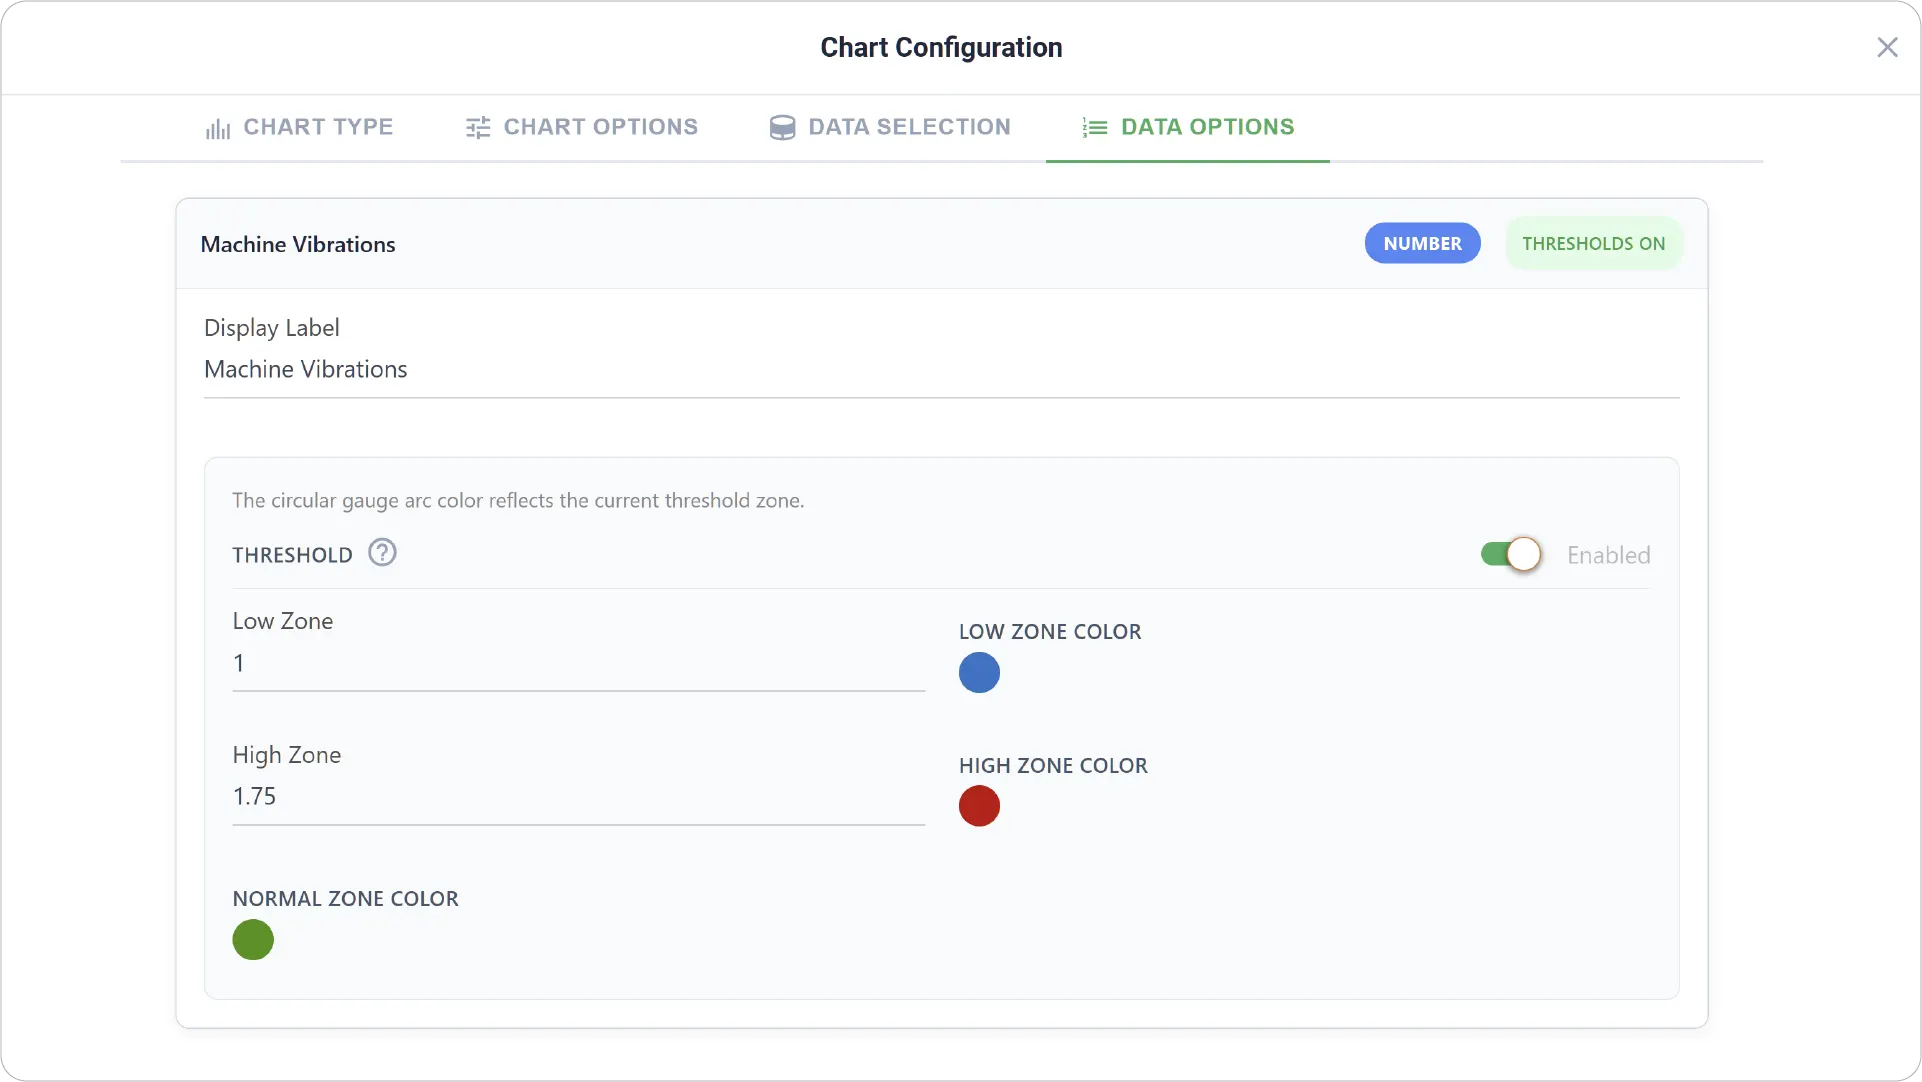1922x1082 pixels.
Task: Pick the red High Zone color swatch
Action: click(x=979, y=806)
